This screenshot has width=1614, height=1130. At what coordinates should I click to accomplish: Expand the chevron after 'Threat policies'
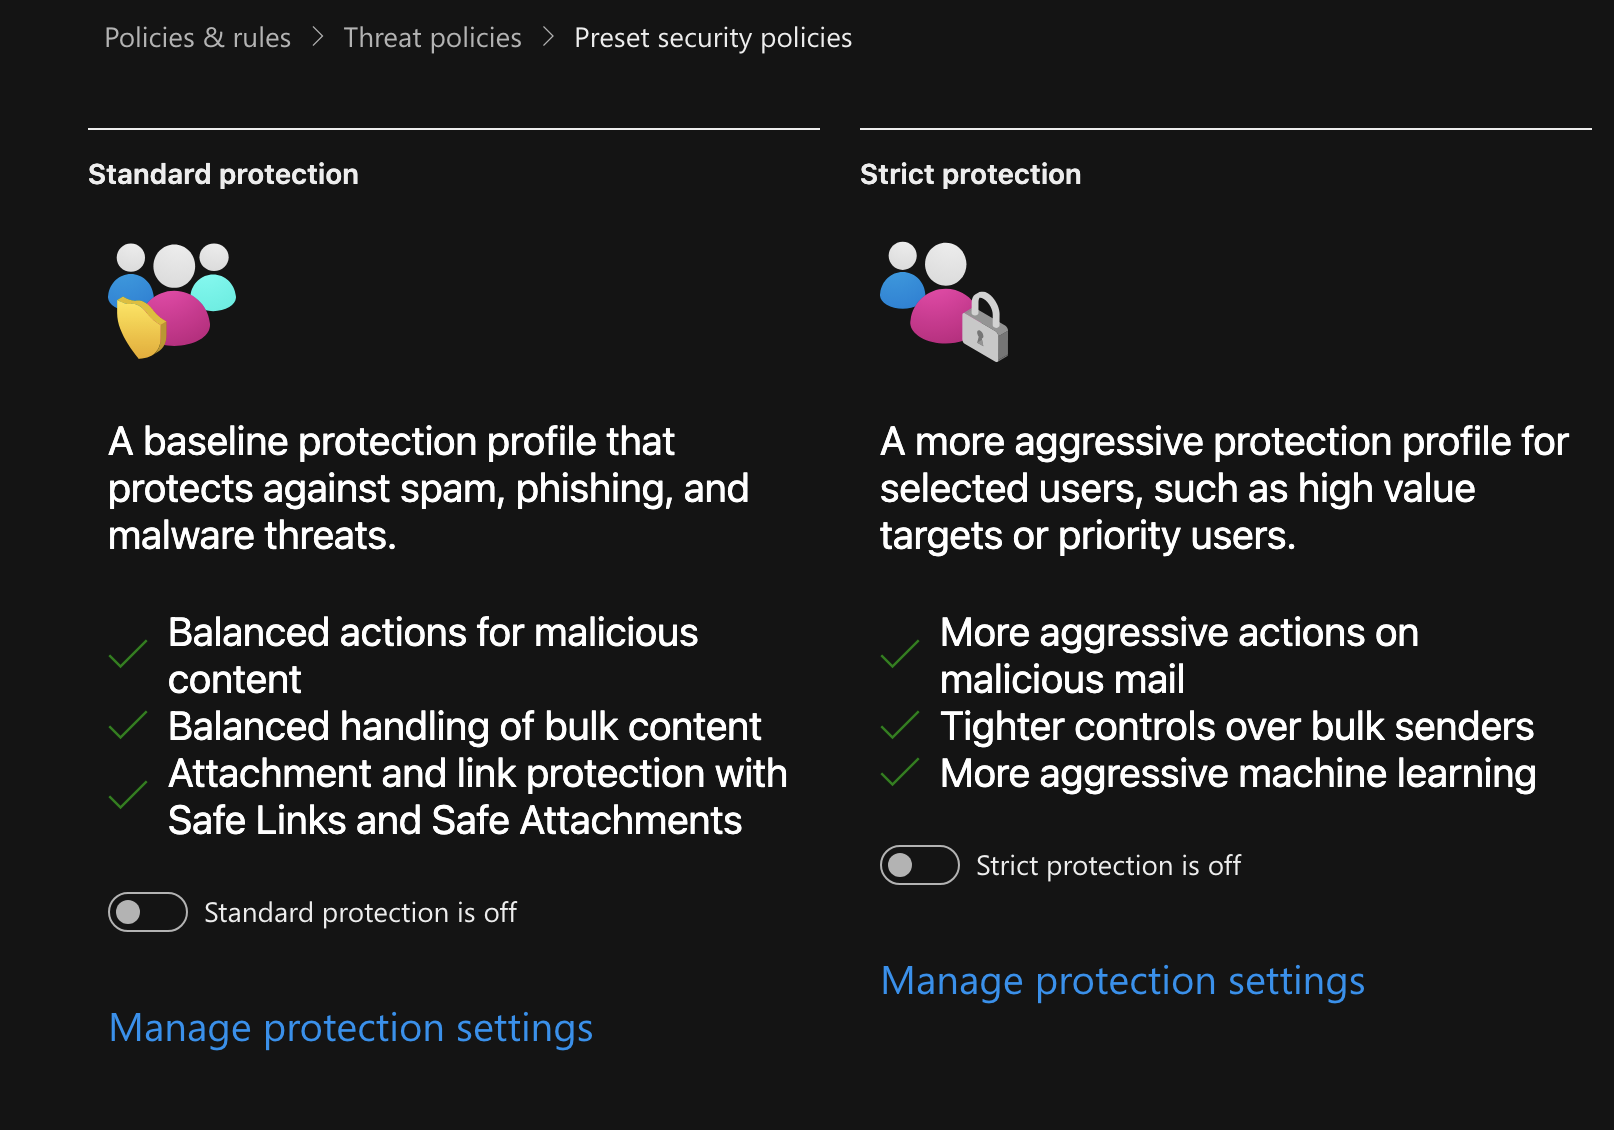pos(548,36)
